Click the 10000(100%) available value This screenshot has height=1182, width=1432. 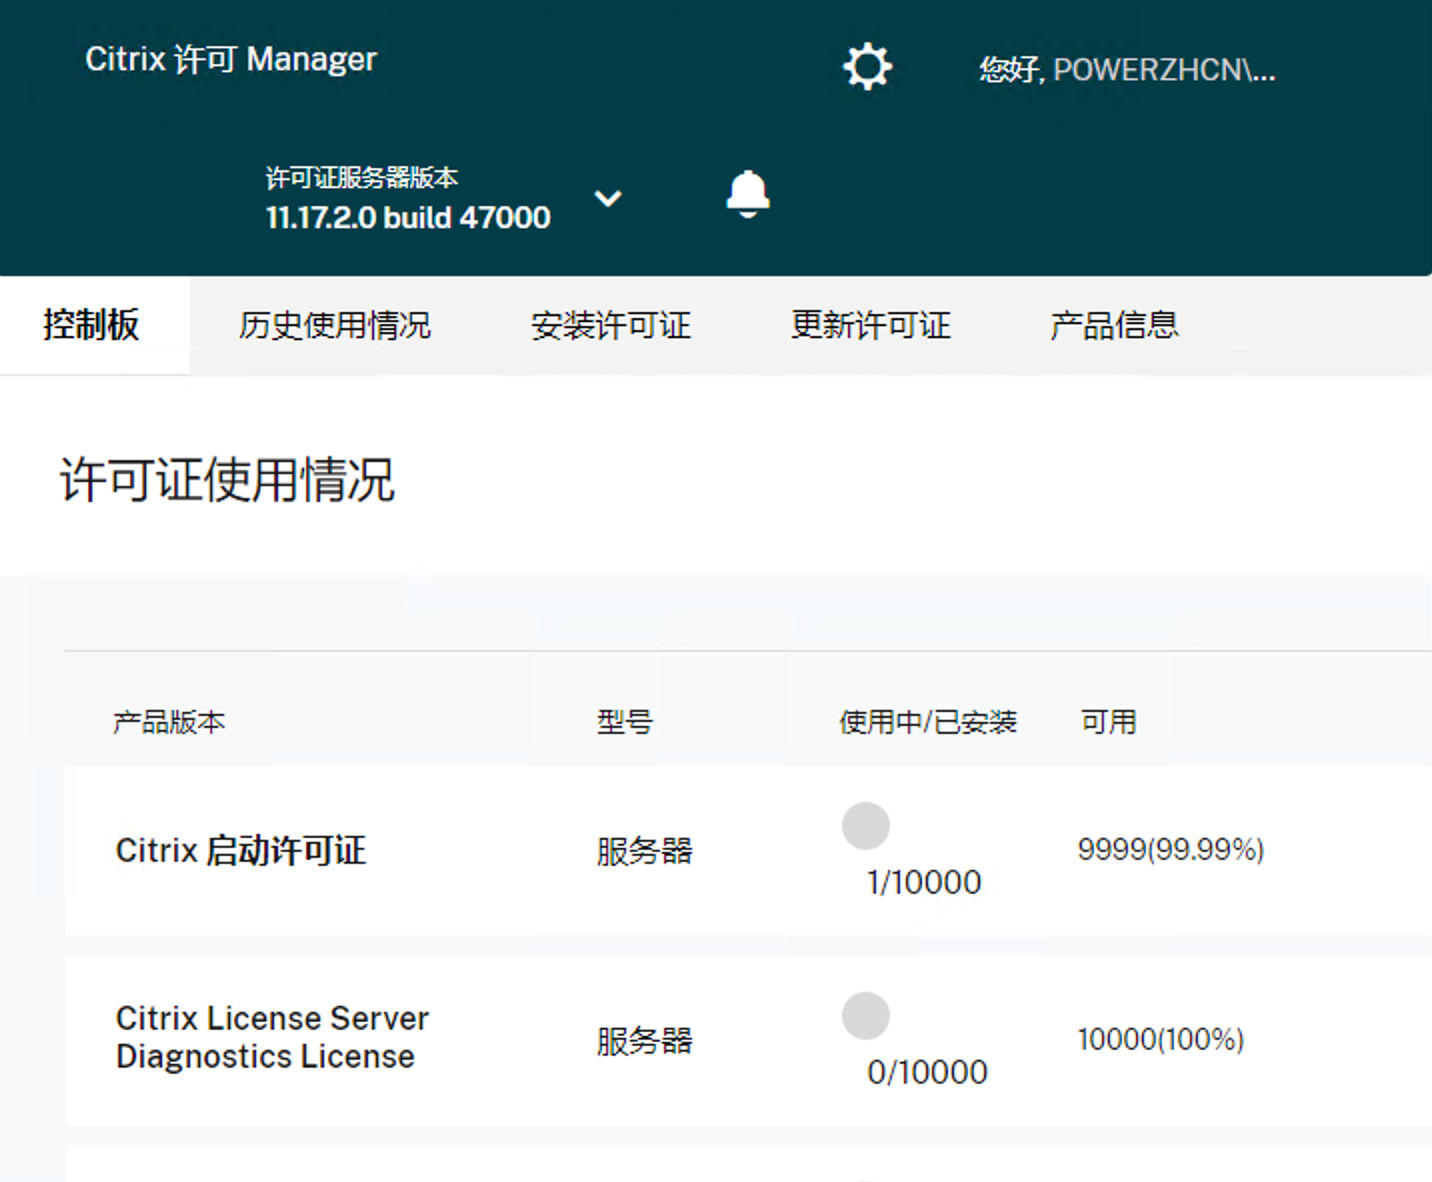tap(1161, 1040)
